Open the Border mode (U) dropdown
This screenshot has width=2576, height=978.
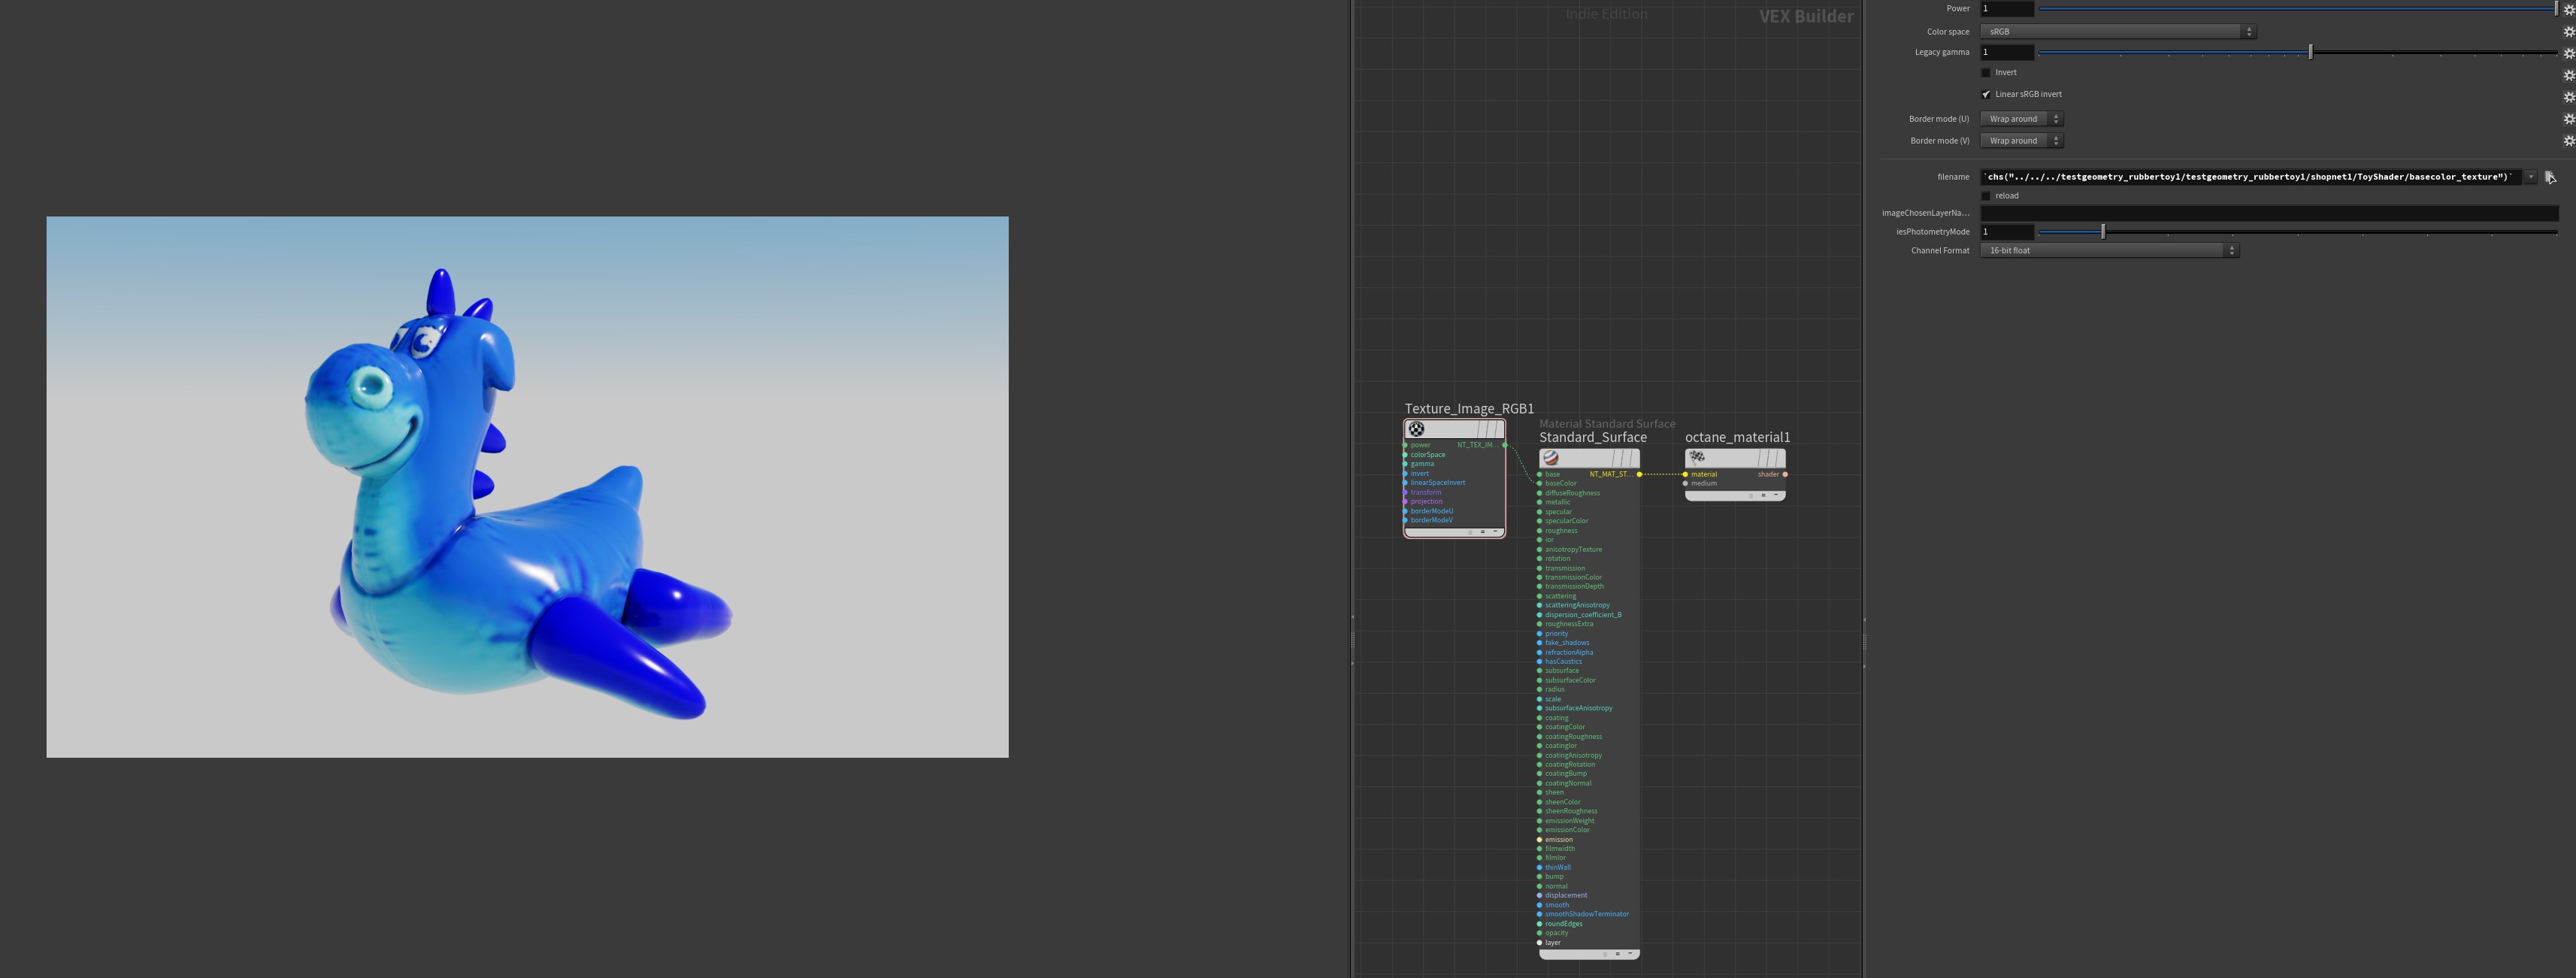[2021, 119]
